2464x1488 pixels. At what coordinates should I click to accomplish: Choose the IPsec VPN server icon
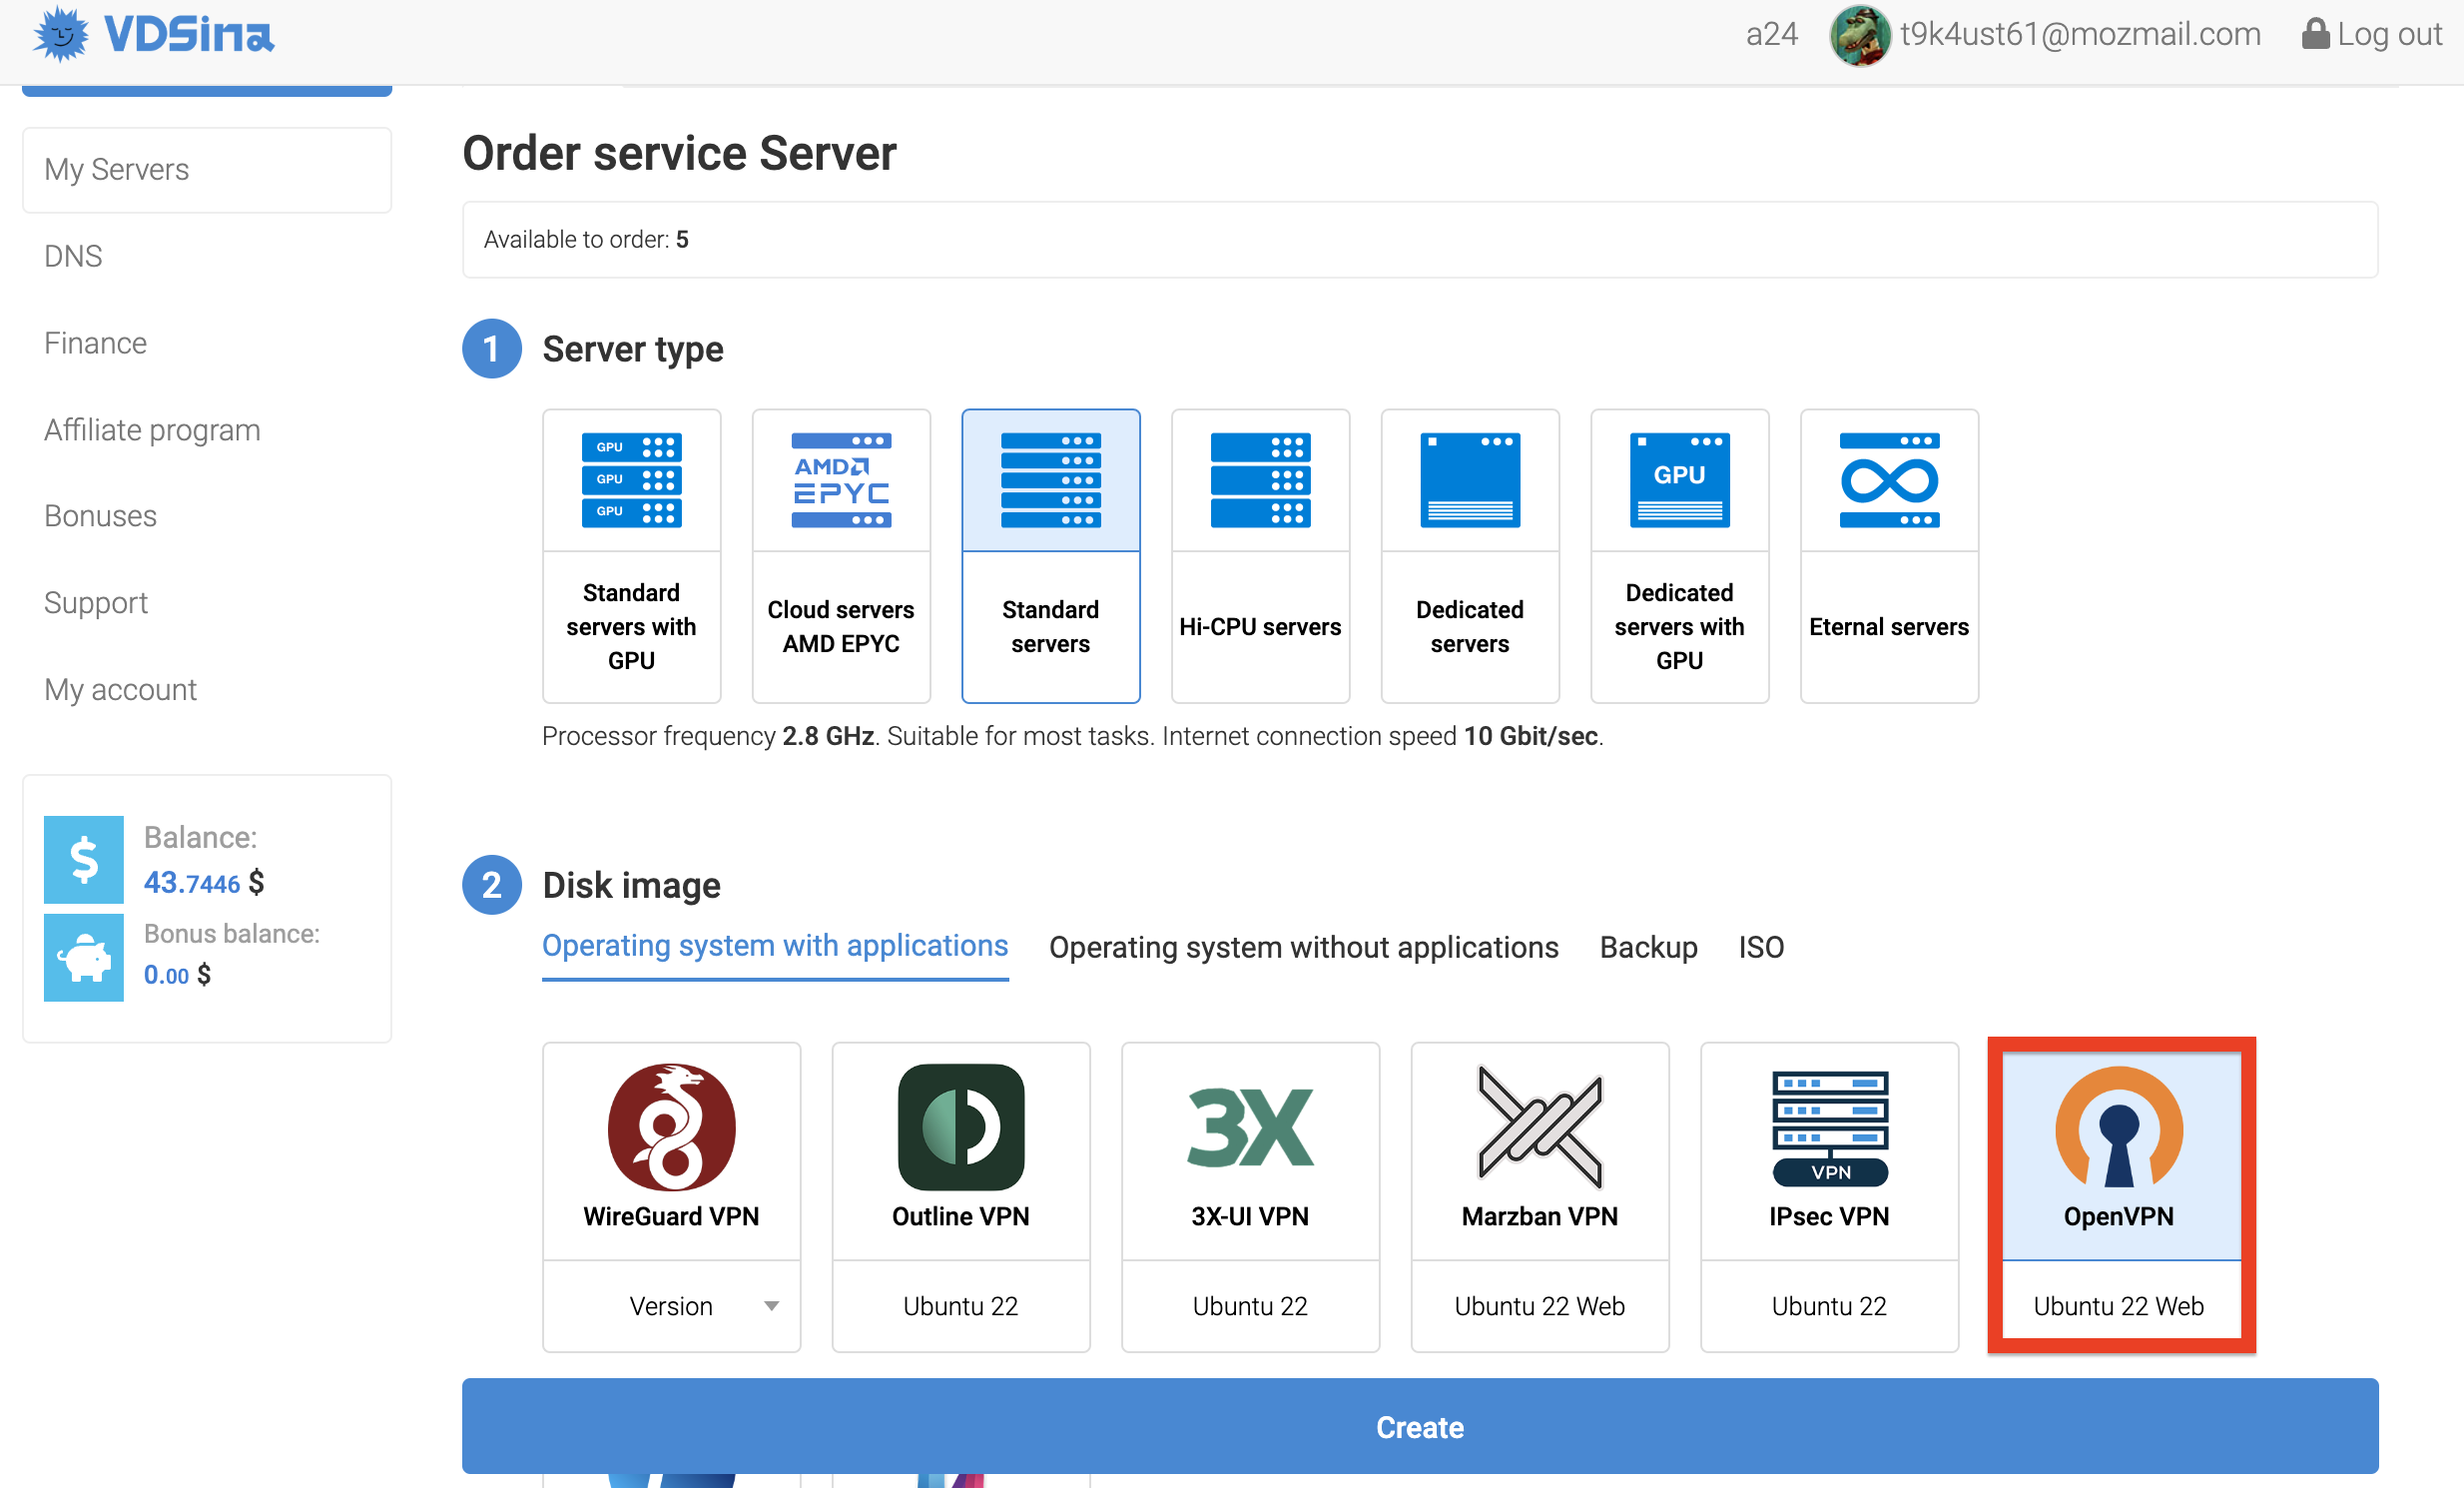coord(1830,1127)
